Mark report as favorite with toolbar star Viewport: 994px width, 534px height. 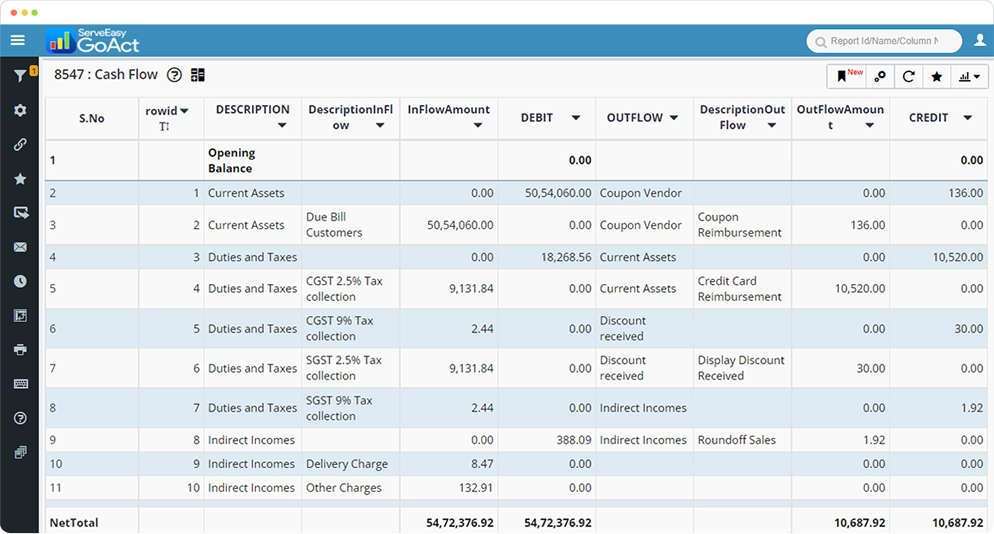coord(937,77)
